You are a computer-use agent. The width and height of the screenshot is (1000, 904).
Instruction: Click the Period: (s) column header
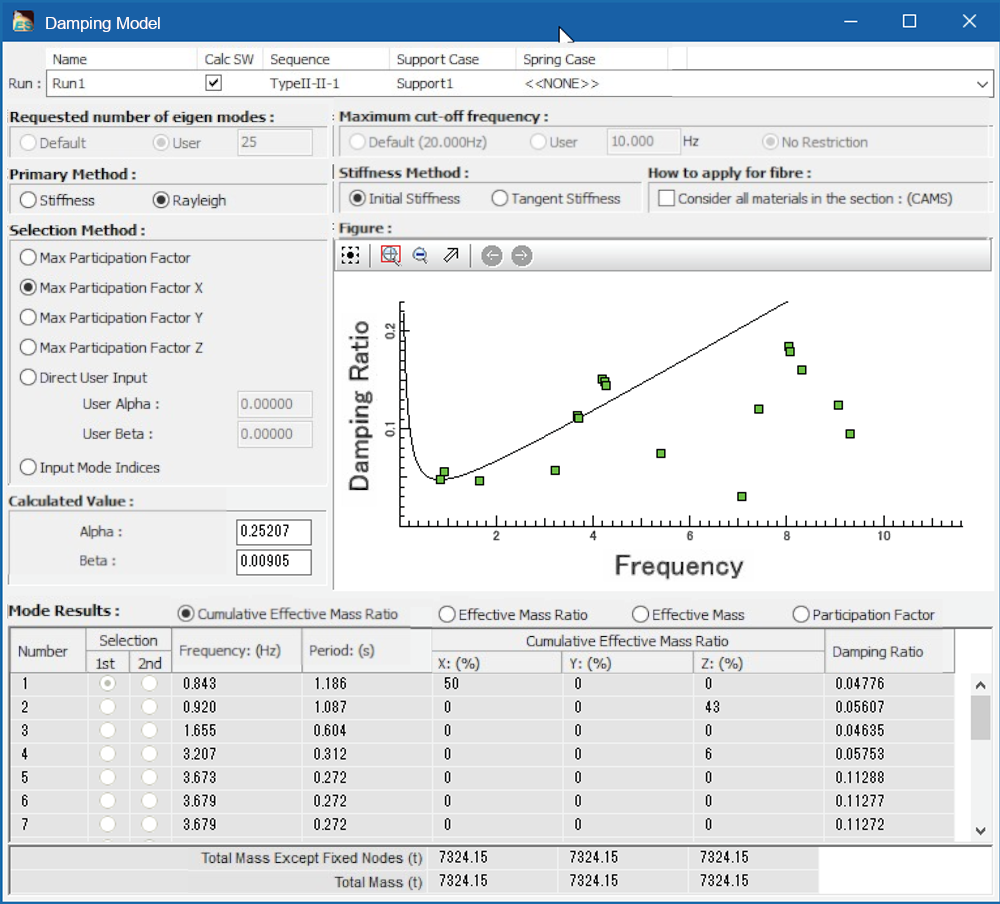[367, 651]
